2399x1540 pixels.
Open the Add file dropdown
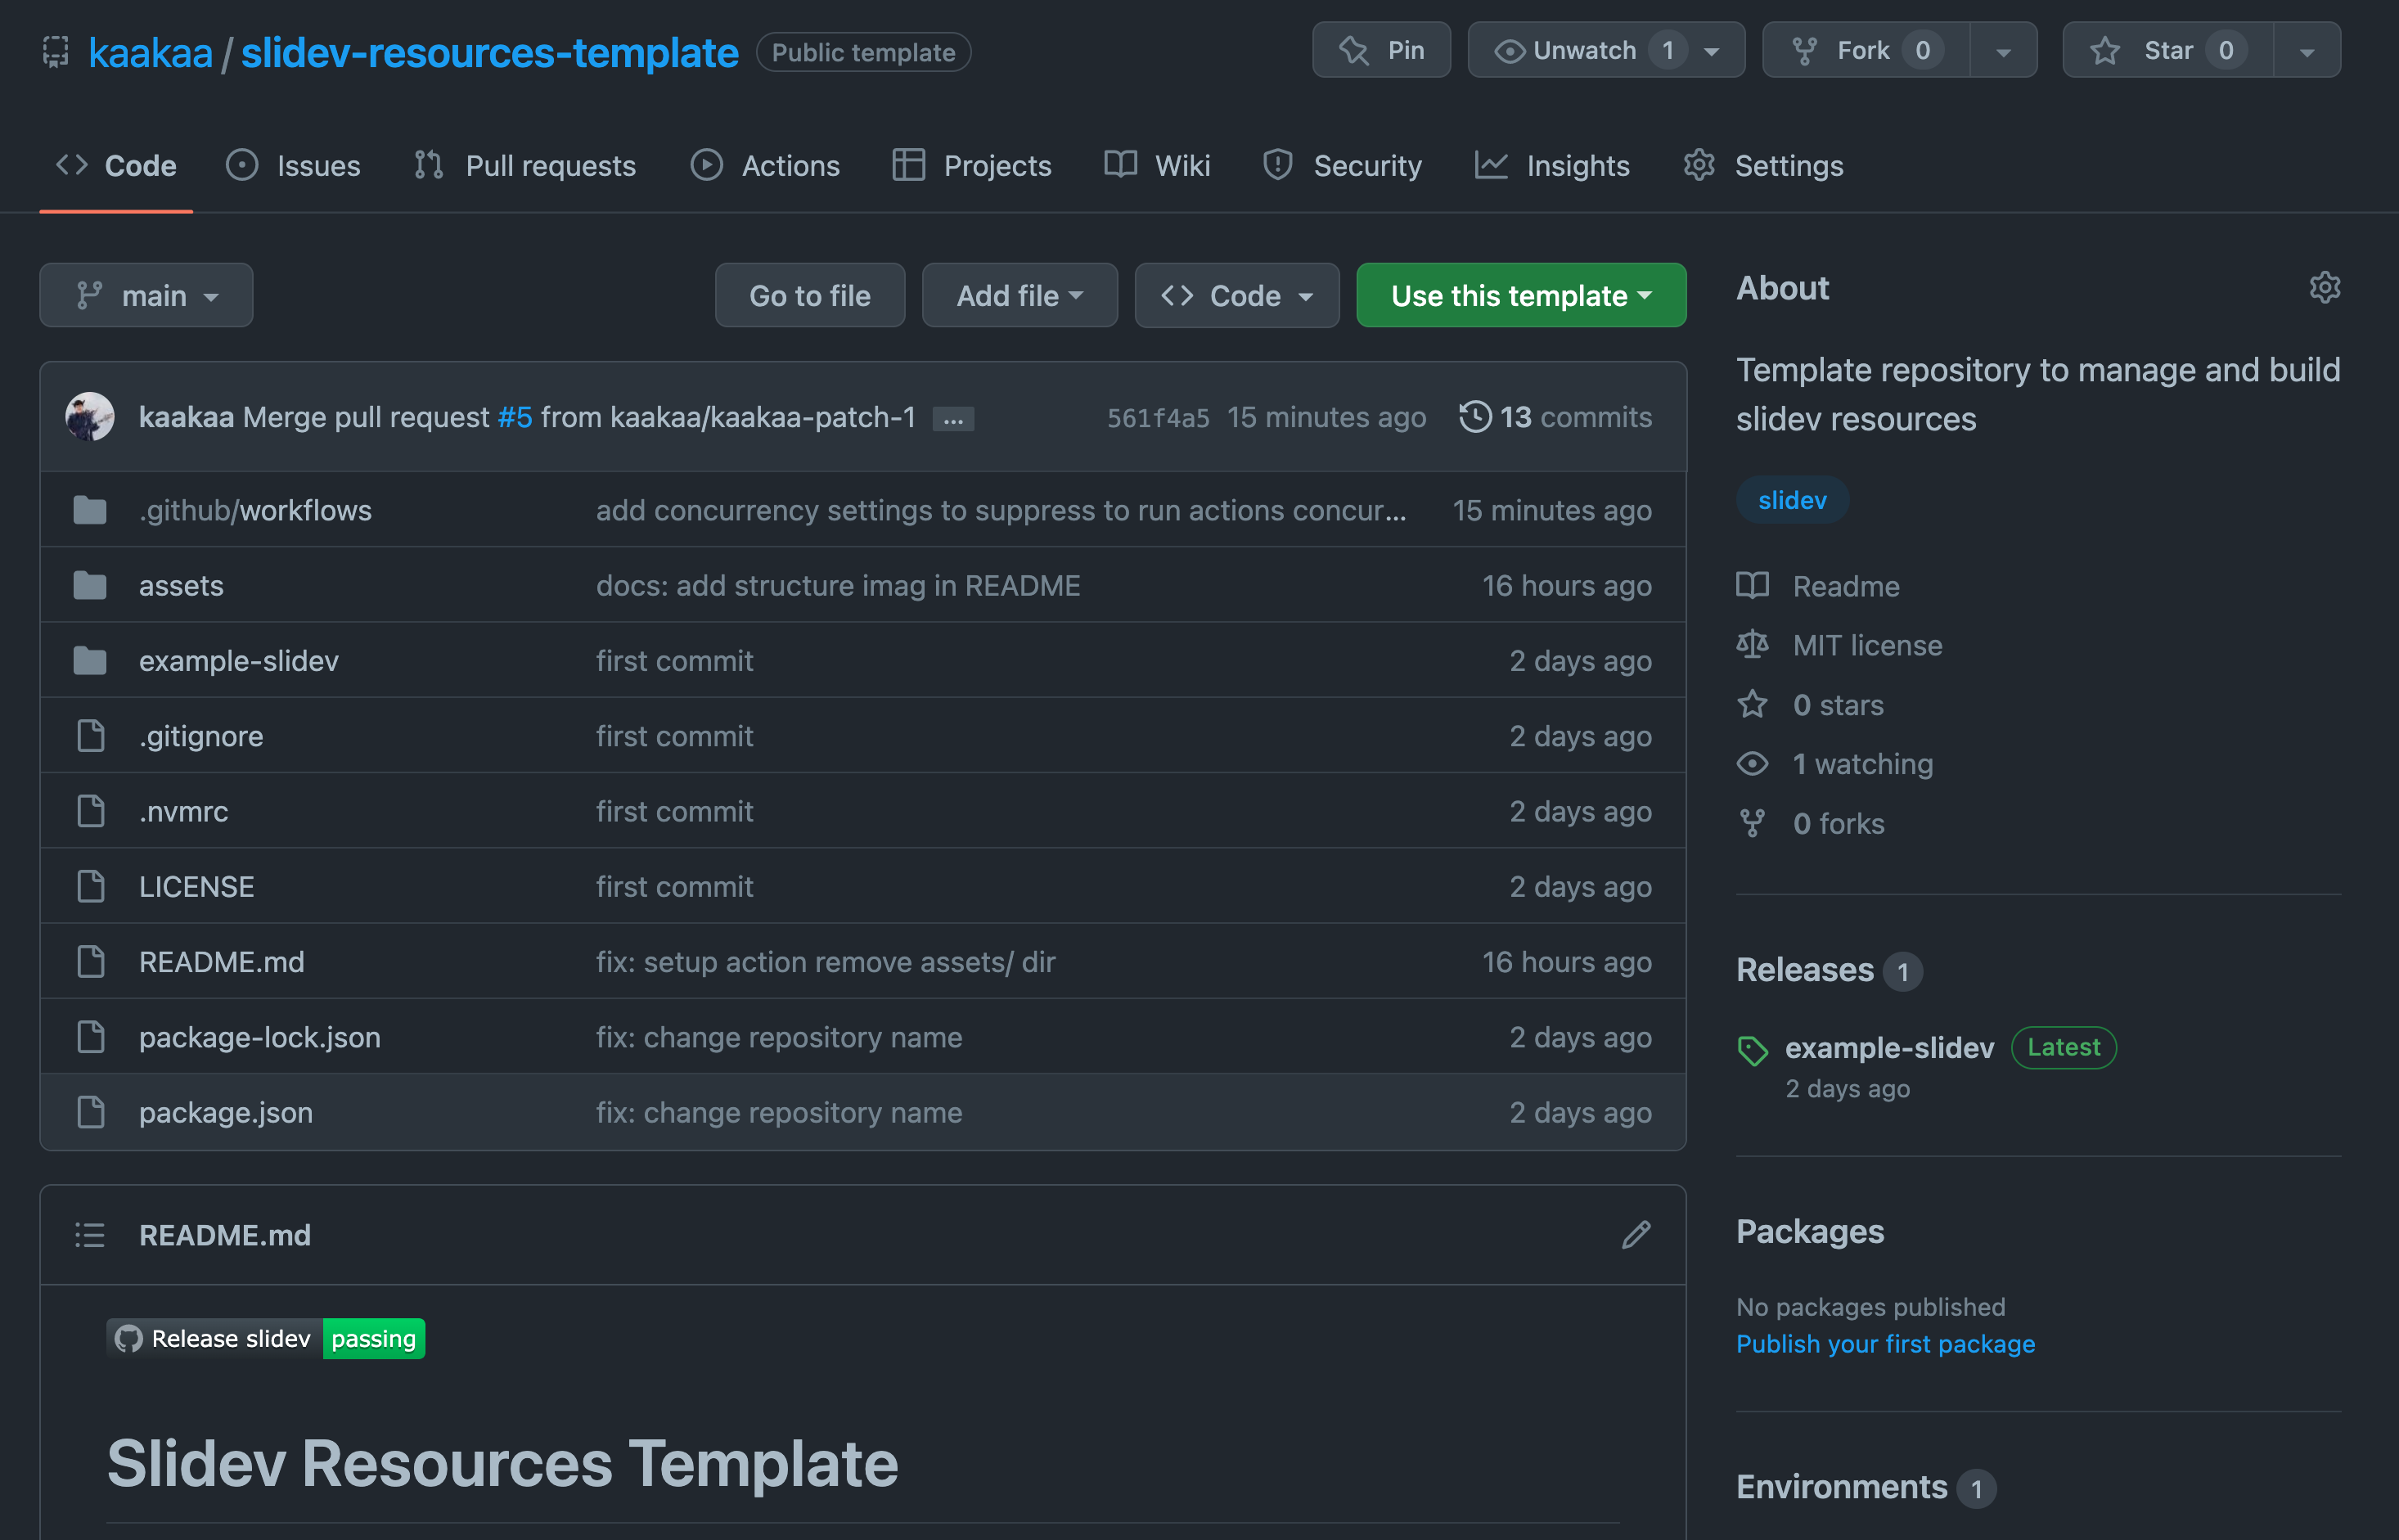pyautogui.click(x=1019, y=295)
